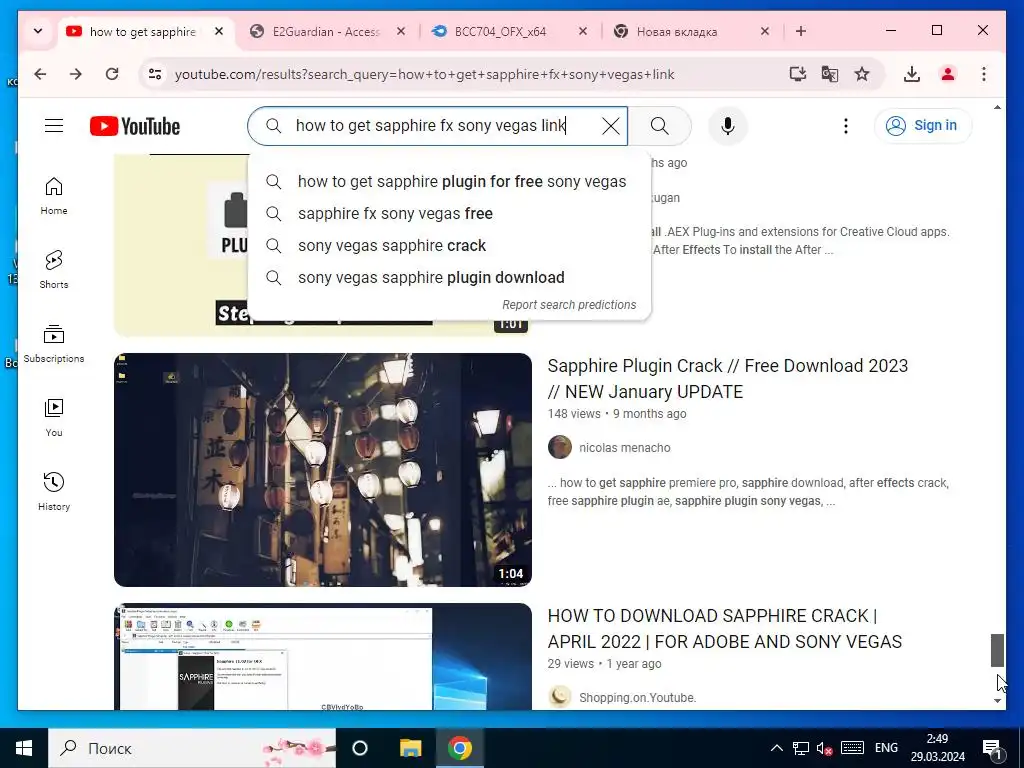Open the You section in sidebar
Viewport: 1024px width, 768px height.
pos(54,418)
